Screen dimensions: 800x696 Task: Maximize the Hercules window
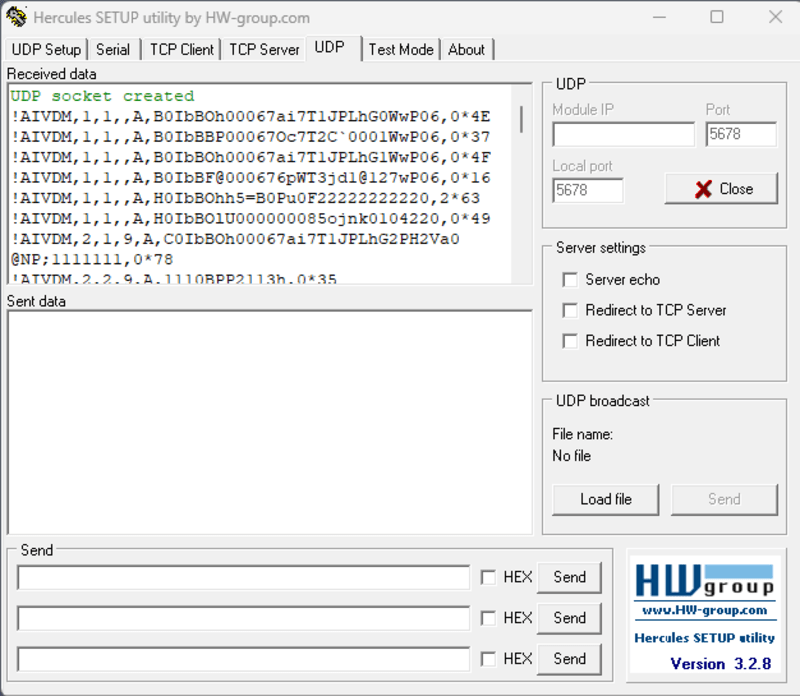tap(717, 17)
